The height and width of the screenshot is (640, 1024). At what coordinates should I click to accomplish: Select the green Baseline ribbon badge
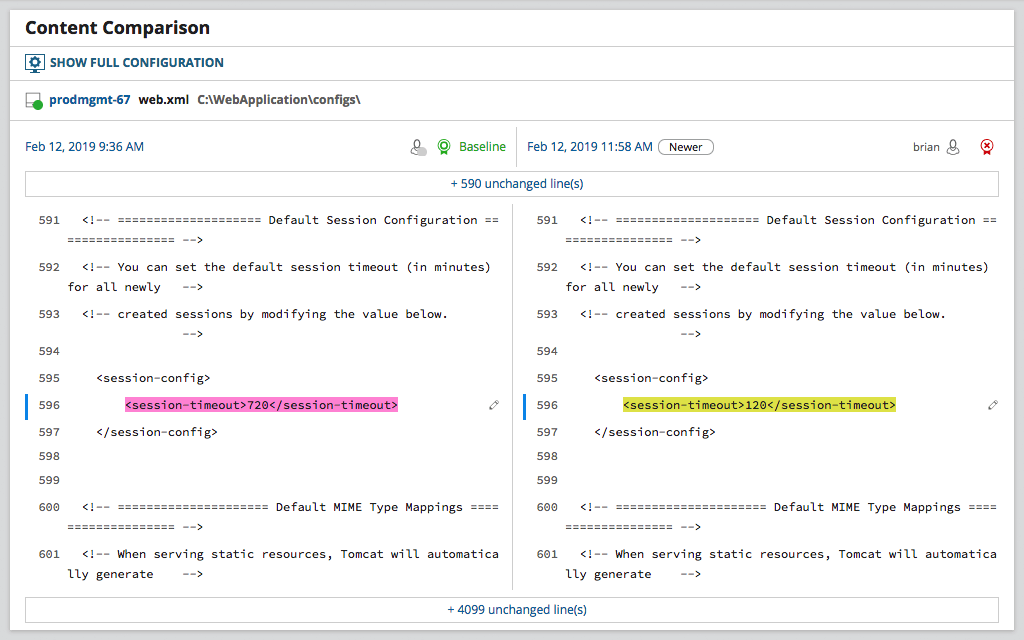click(443, 146)
